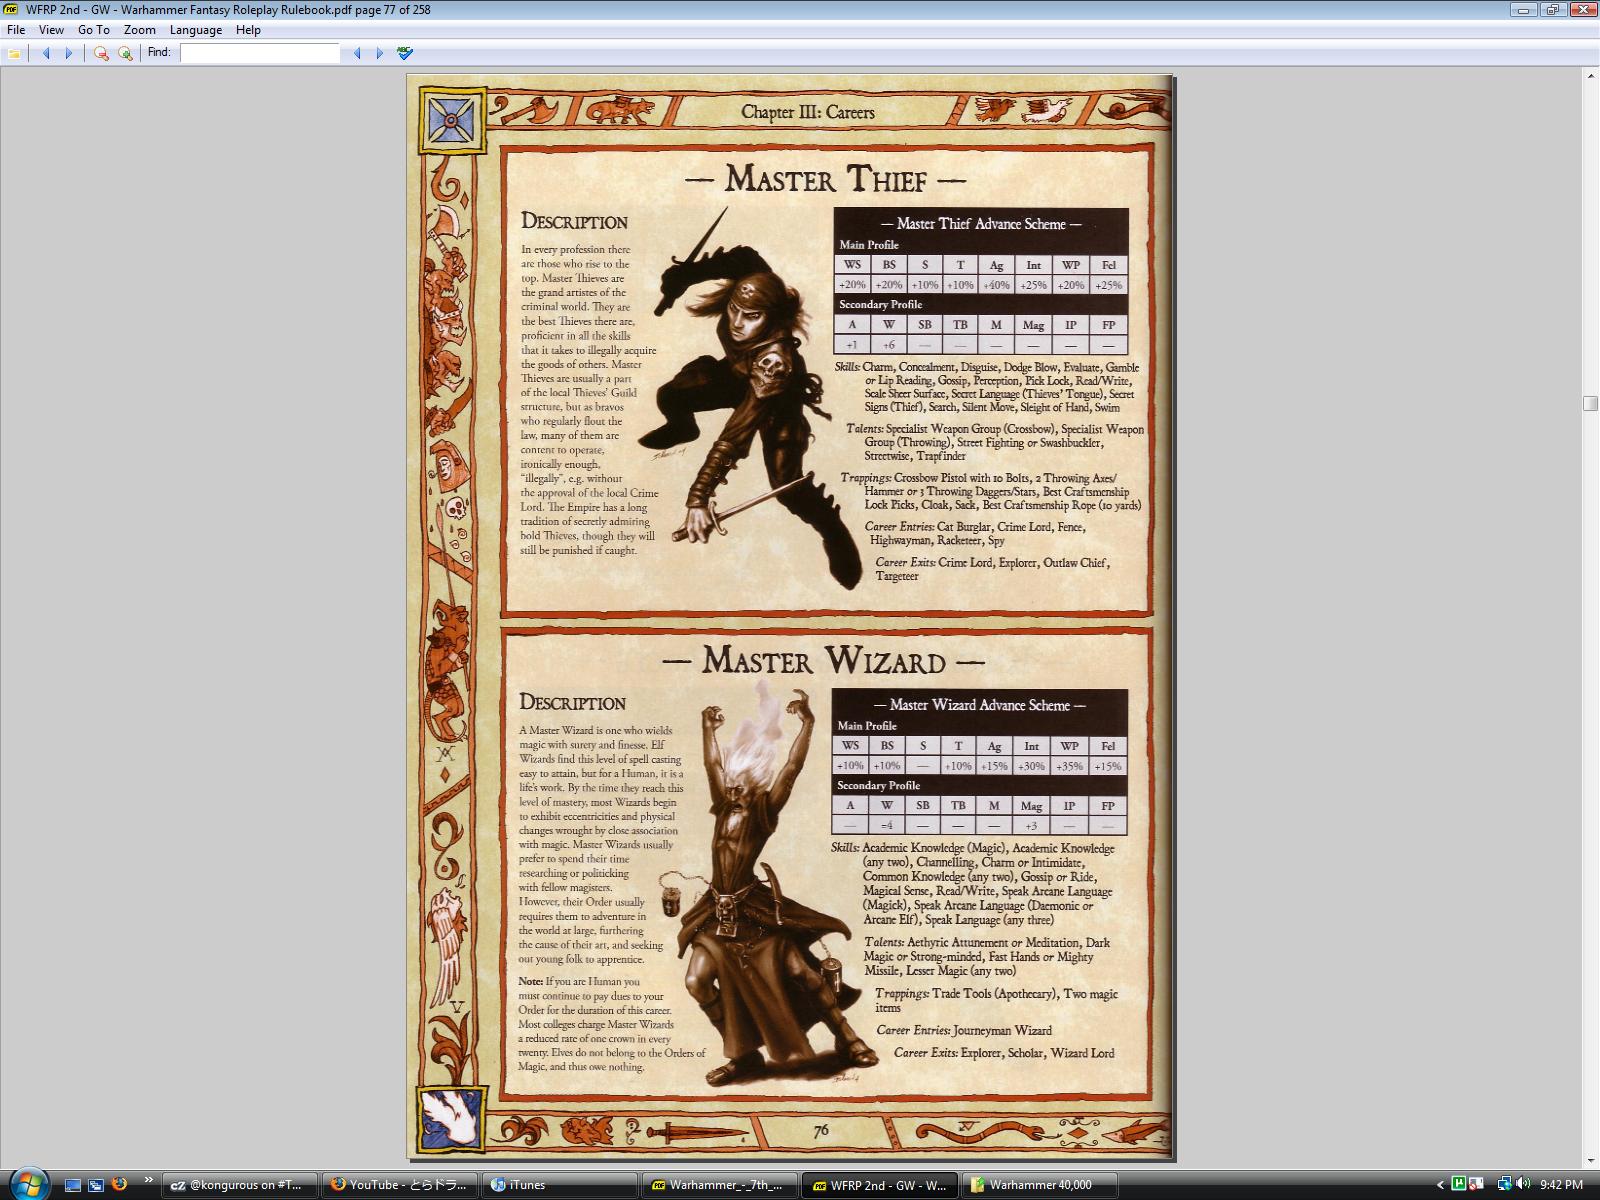This screenshot has width=1600, height=1200.
Task: Launch Firefox from the quick launch bar
Action: tap(119, 1185)
